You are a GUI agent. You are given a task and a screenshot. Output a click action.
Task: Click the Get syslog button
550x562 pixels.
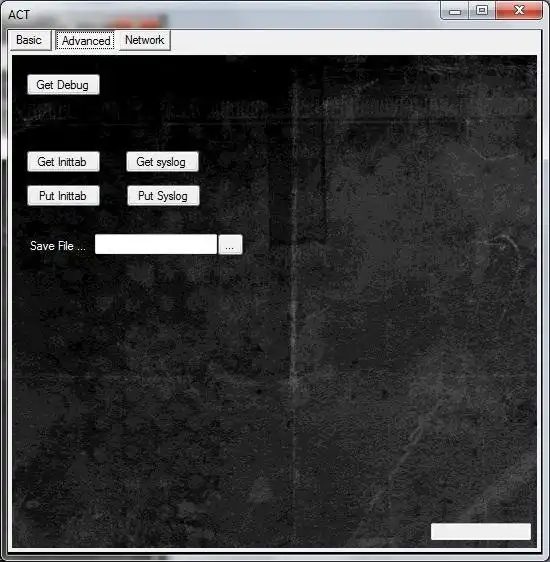162,162
